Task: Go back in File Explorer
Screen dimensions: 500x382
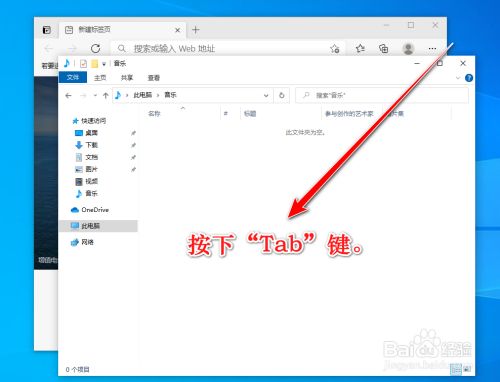Action: (x=69, y=96)
